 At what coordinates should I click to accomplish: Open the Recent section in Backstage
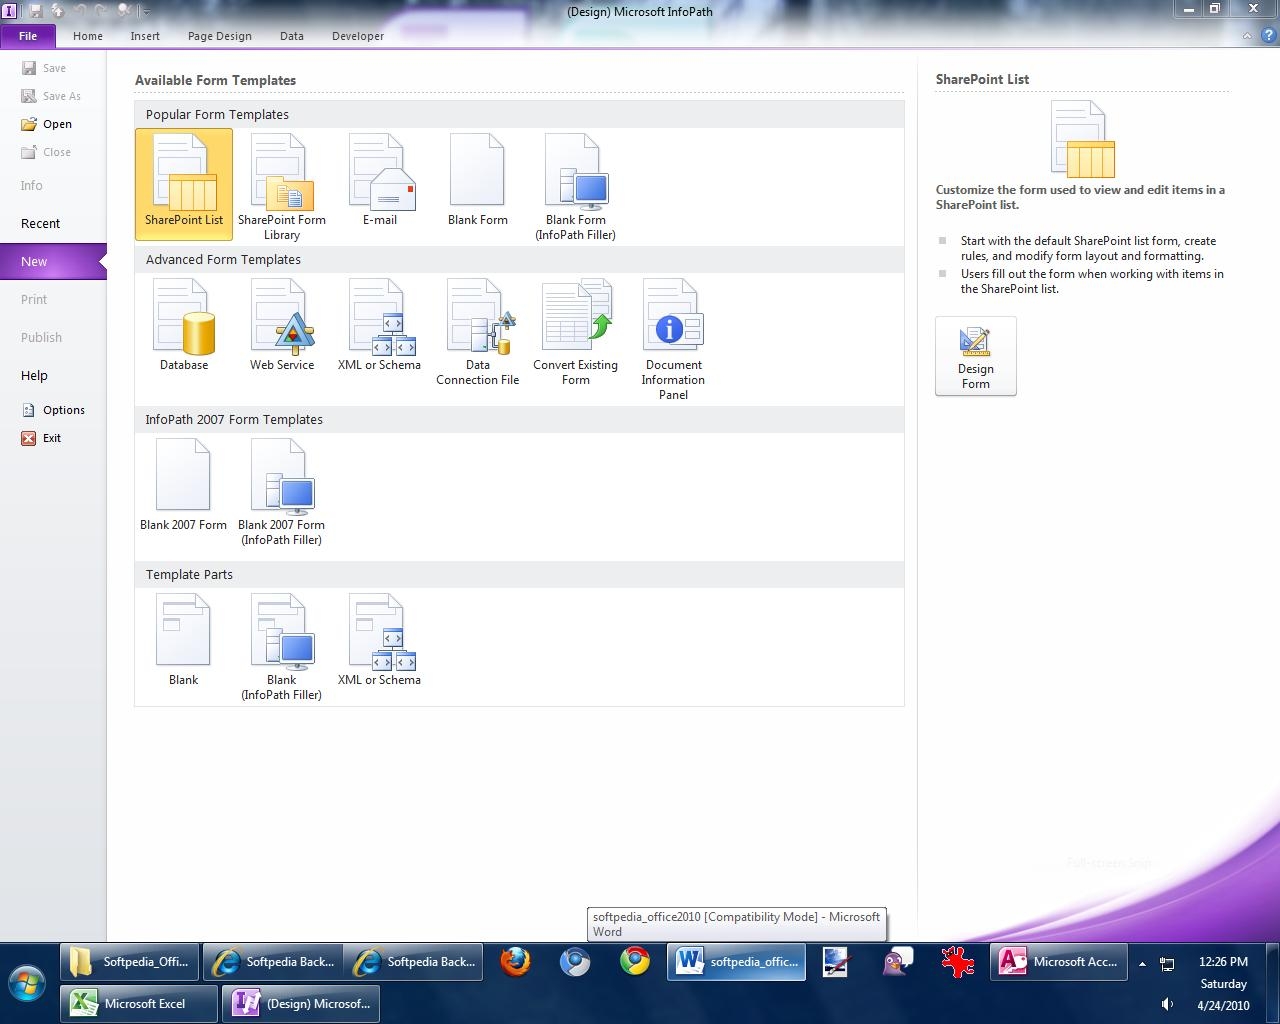[41, 224]
